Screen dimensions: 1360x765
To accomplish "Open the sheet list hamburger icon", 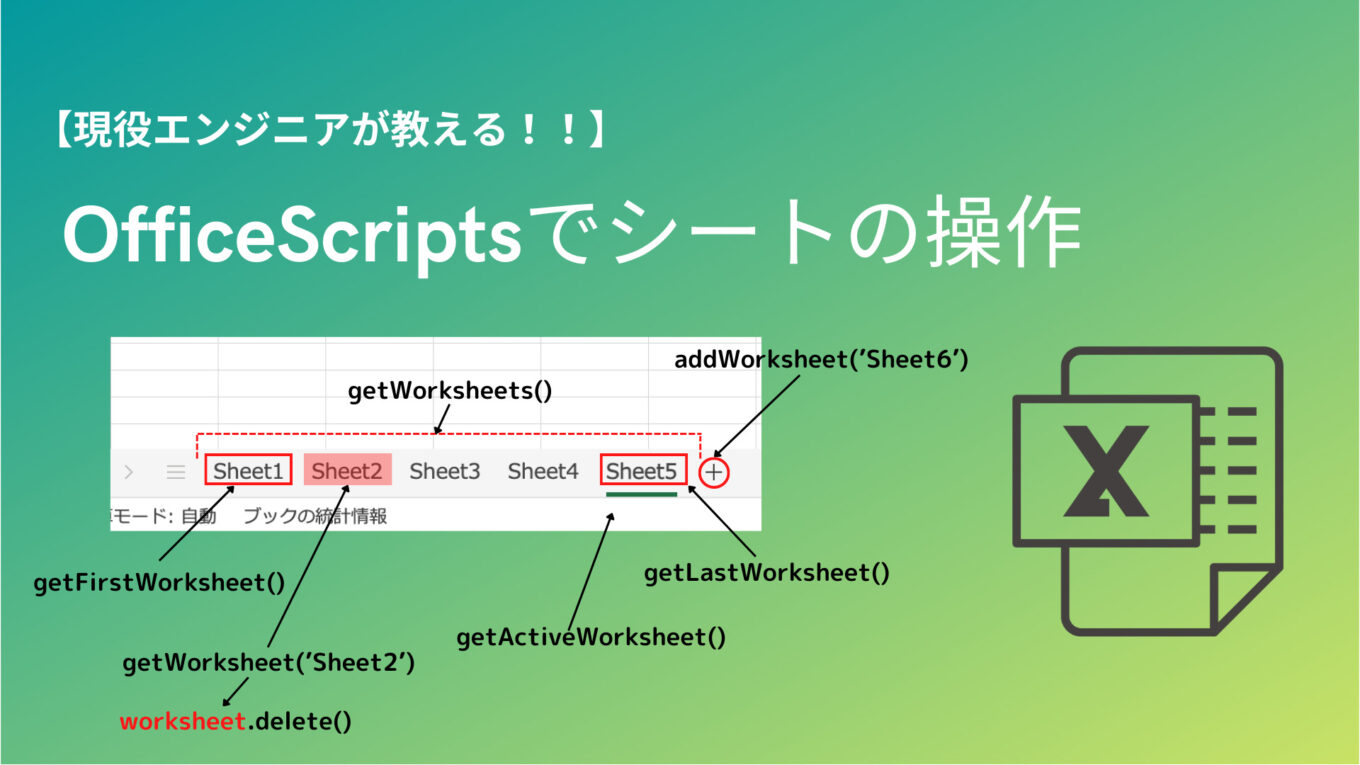I will click(x=176, y=471).
